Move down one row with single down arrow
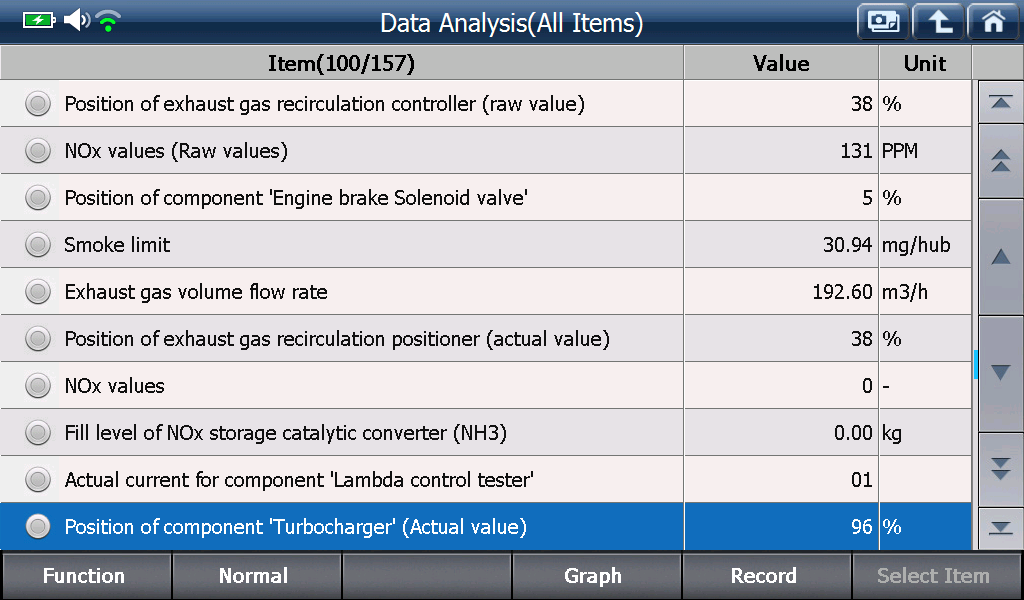This screenshot has height=600, width=1024. pos(1000,373)
